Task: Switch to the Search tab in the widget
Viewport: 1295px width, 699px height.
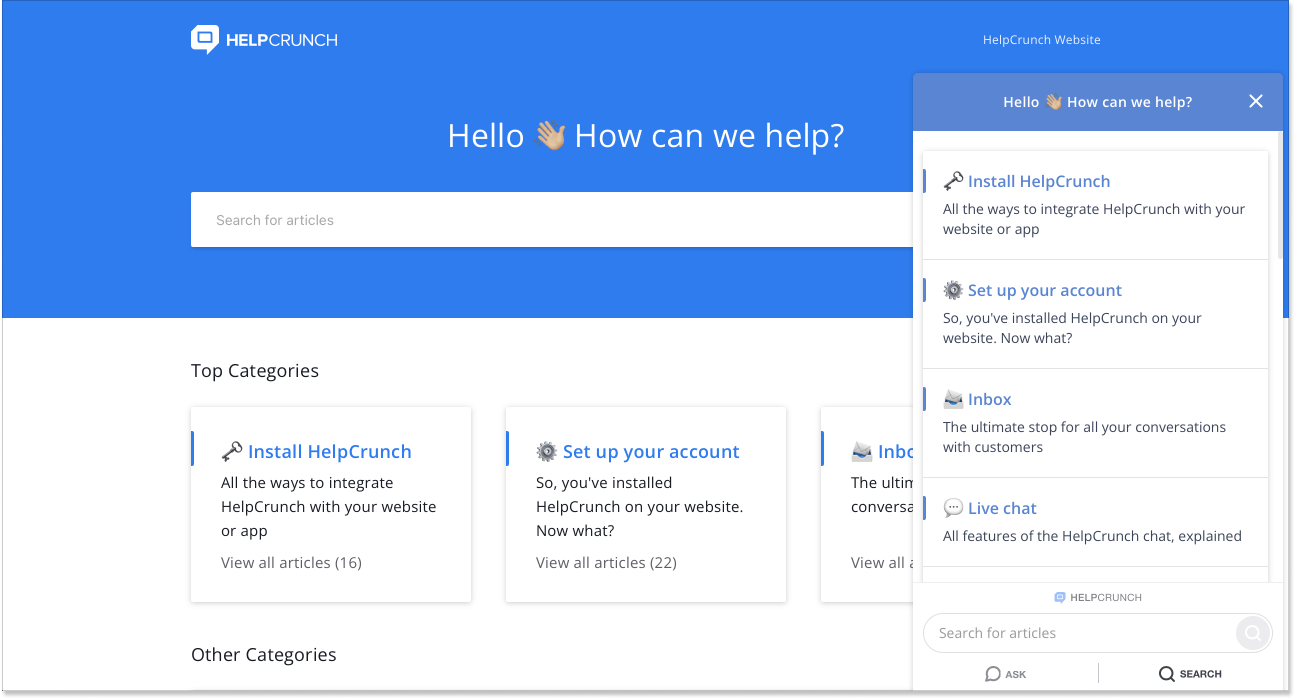Action: (x=1190, y=674)
